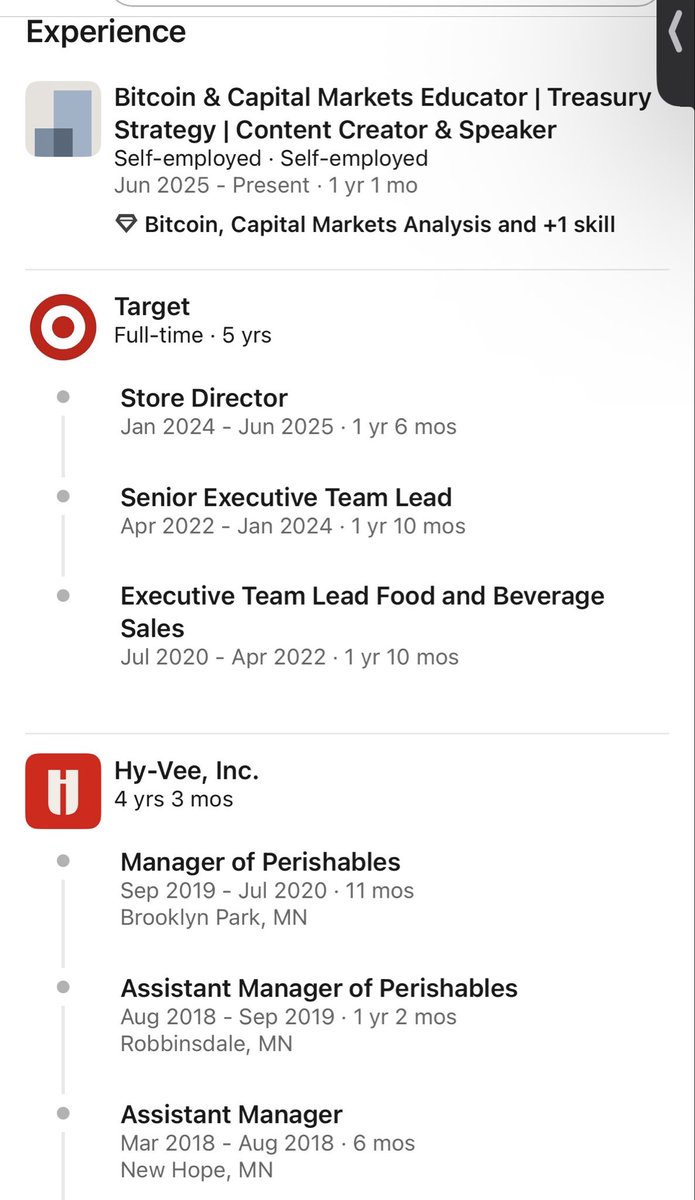Open Bitcoin, Capital Markets Analysis skills link
The image size is (695, 1200).
pyautogui.click(x=380, y=224)
